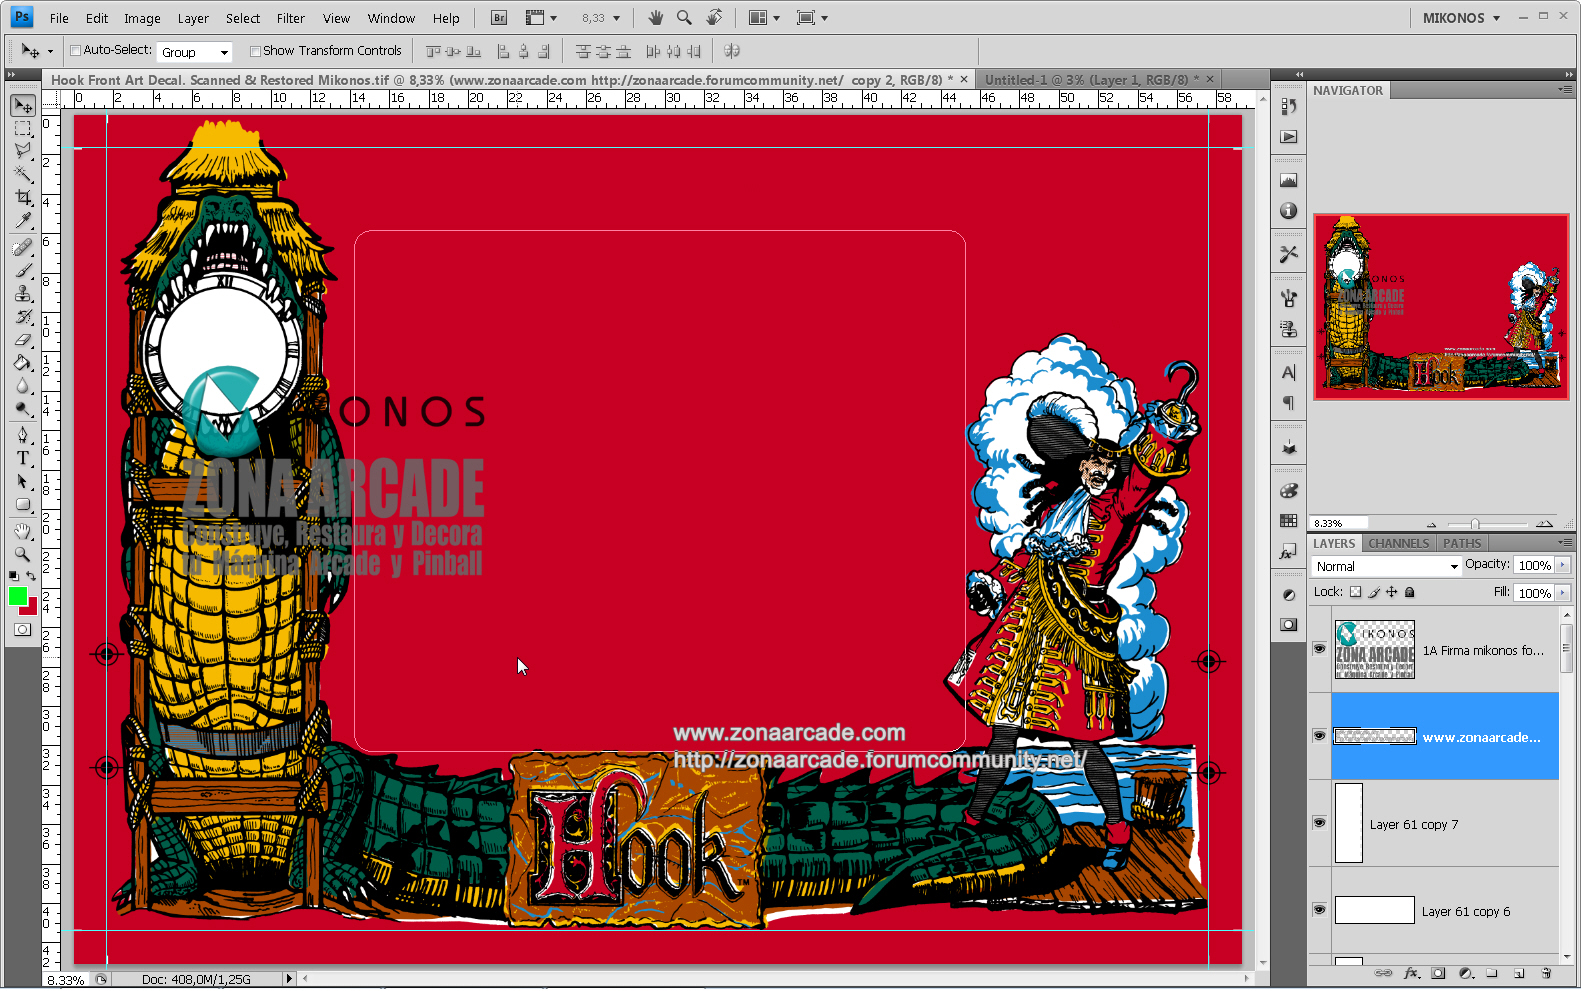Select the Rounded Rectangle shape tool

point(23,504)
